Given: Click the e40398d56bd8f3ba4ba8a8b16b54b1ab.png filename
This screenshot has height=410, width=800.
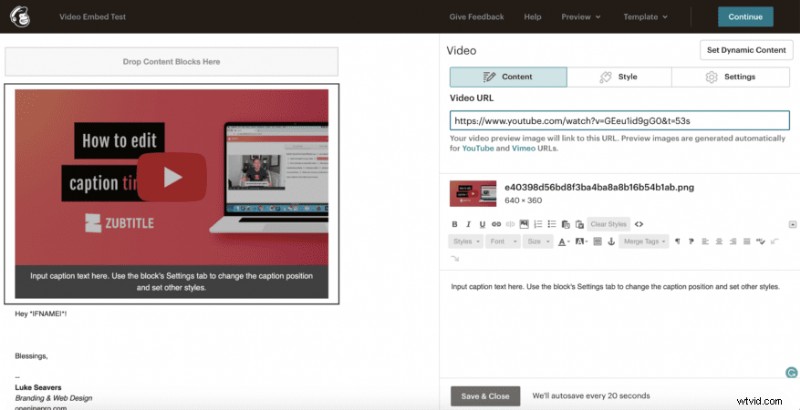Looking at the screenshot, I should [599, 187].
